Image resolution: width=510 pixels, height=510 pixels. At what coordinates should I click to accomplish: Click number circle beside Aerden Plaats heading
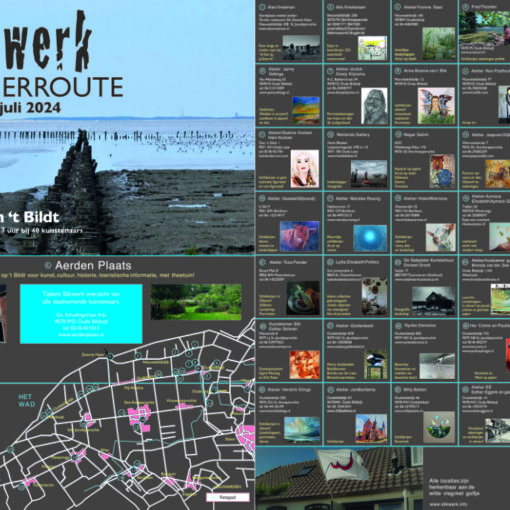pyautogui.click(x=48, y=265)
